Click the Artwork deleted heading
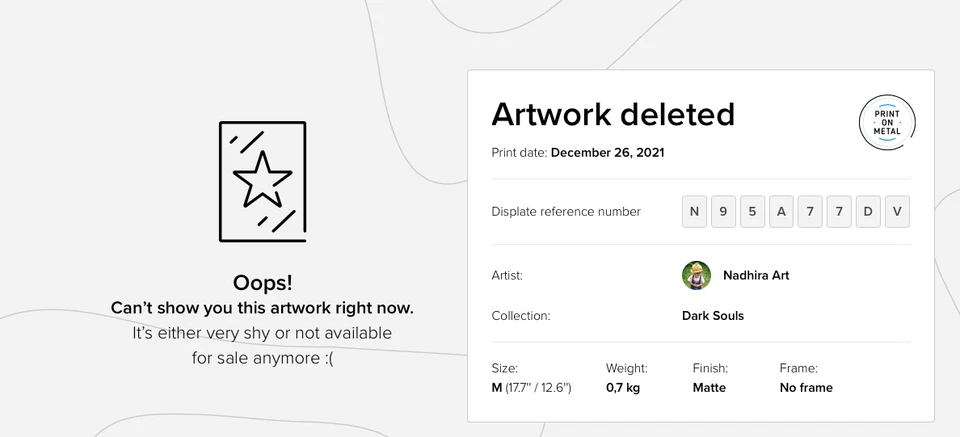 (x=613, y=115)
